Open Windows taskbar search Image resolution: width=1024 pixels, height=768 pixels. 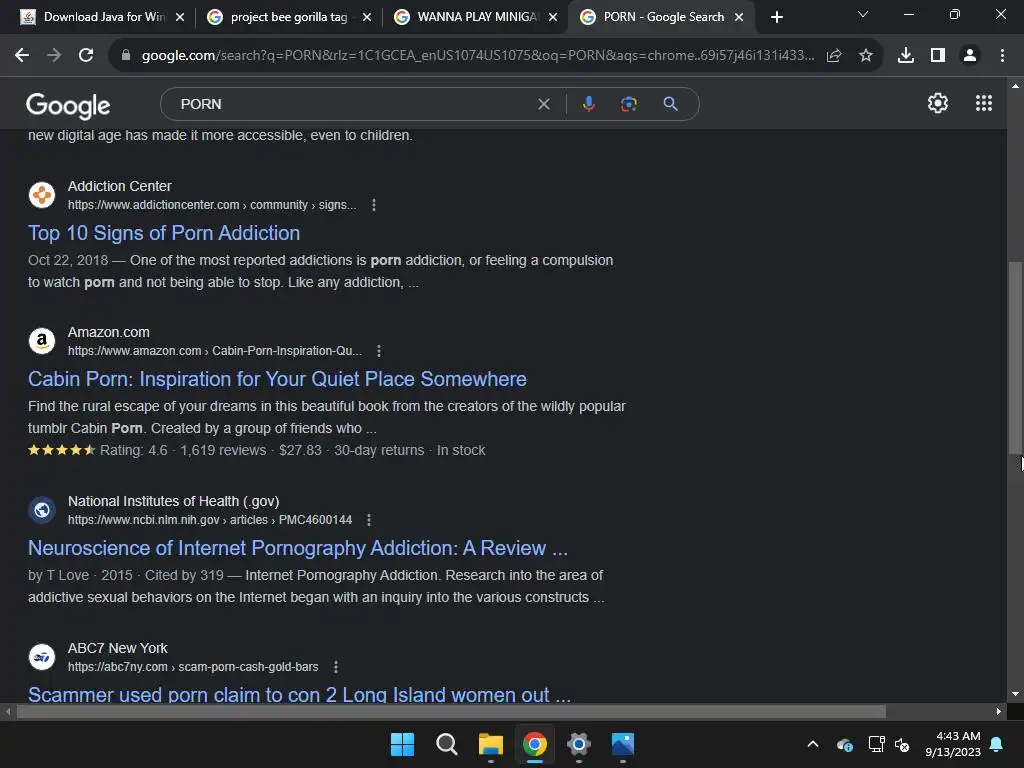447,744
